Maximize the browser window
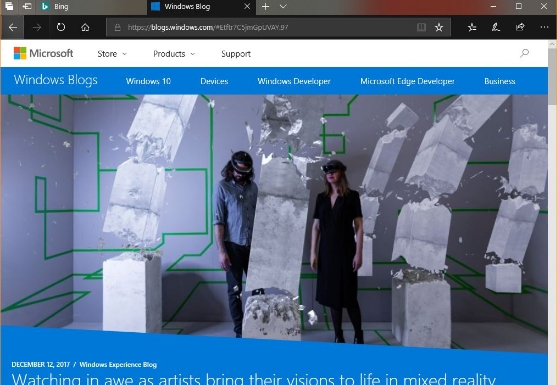This screenshot has height=385, width=557. tap(519, 6)
